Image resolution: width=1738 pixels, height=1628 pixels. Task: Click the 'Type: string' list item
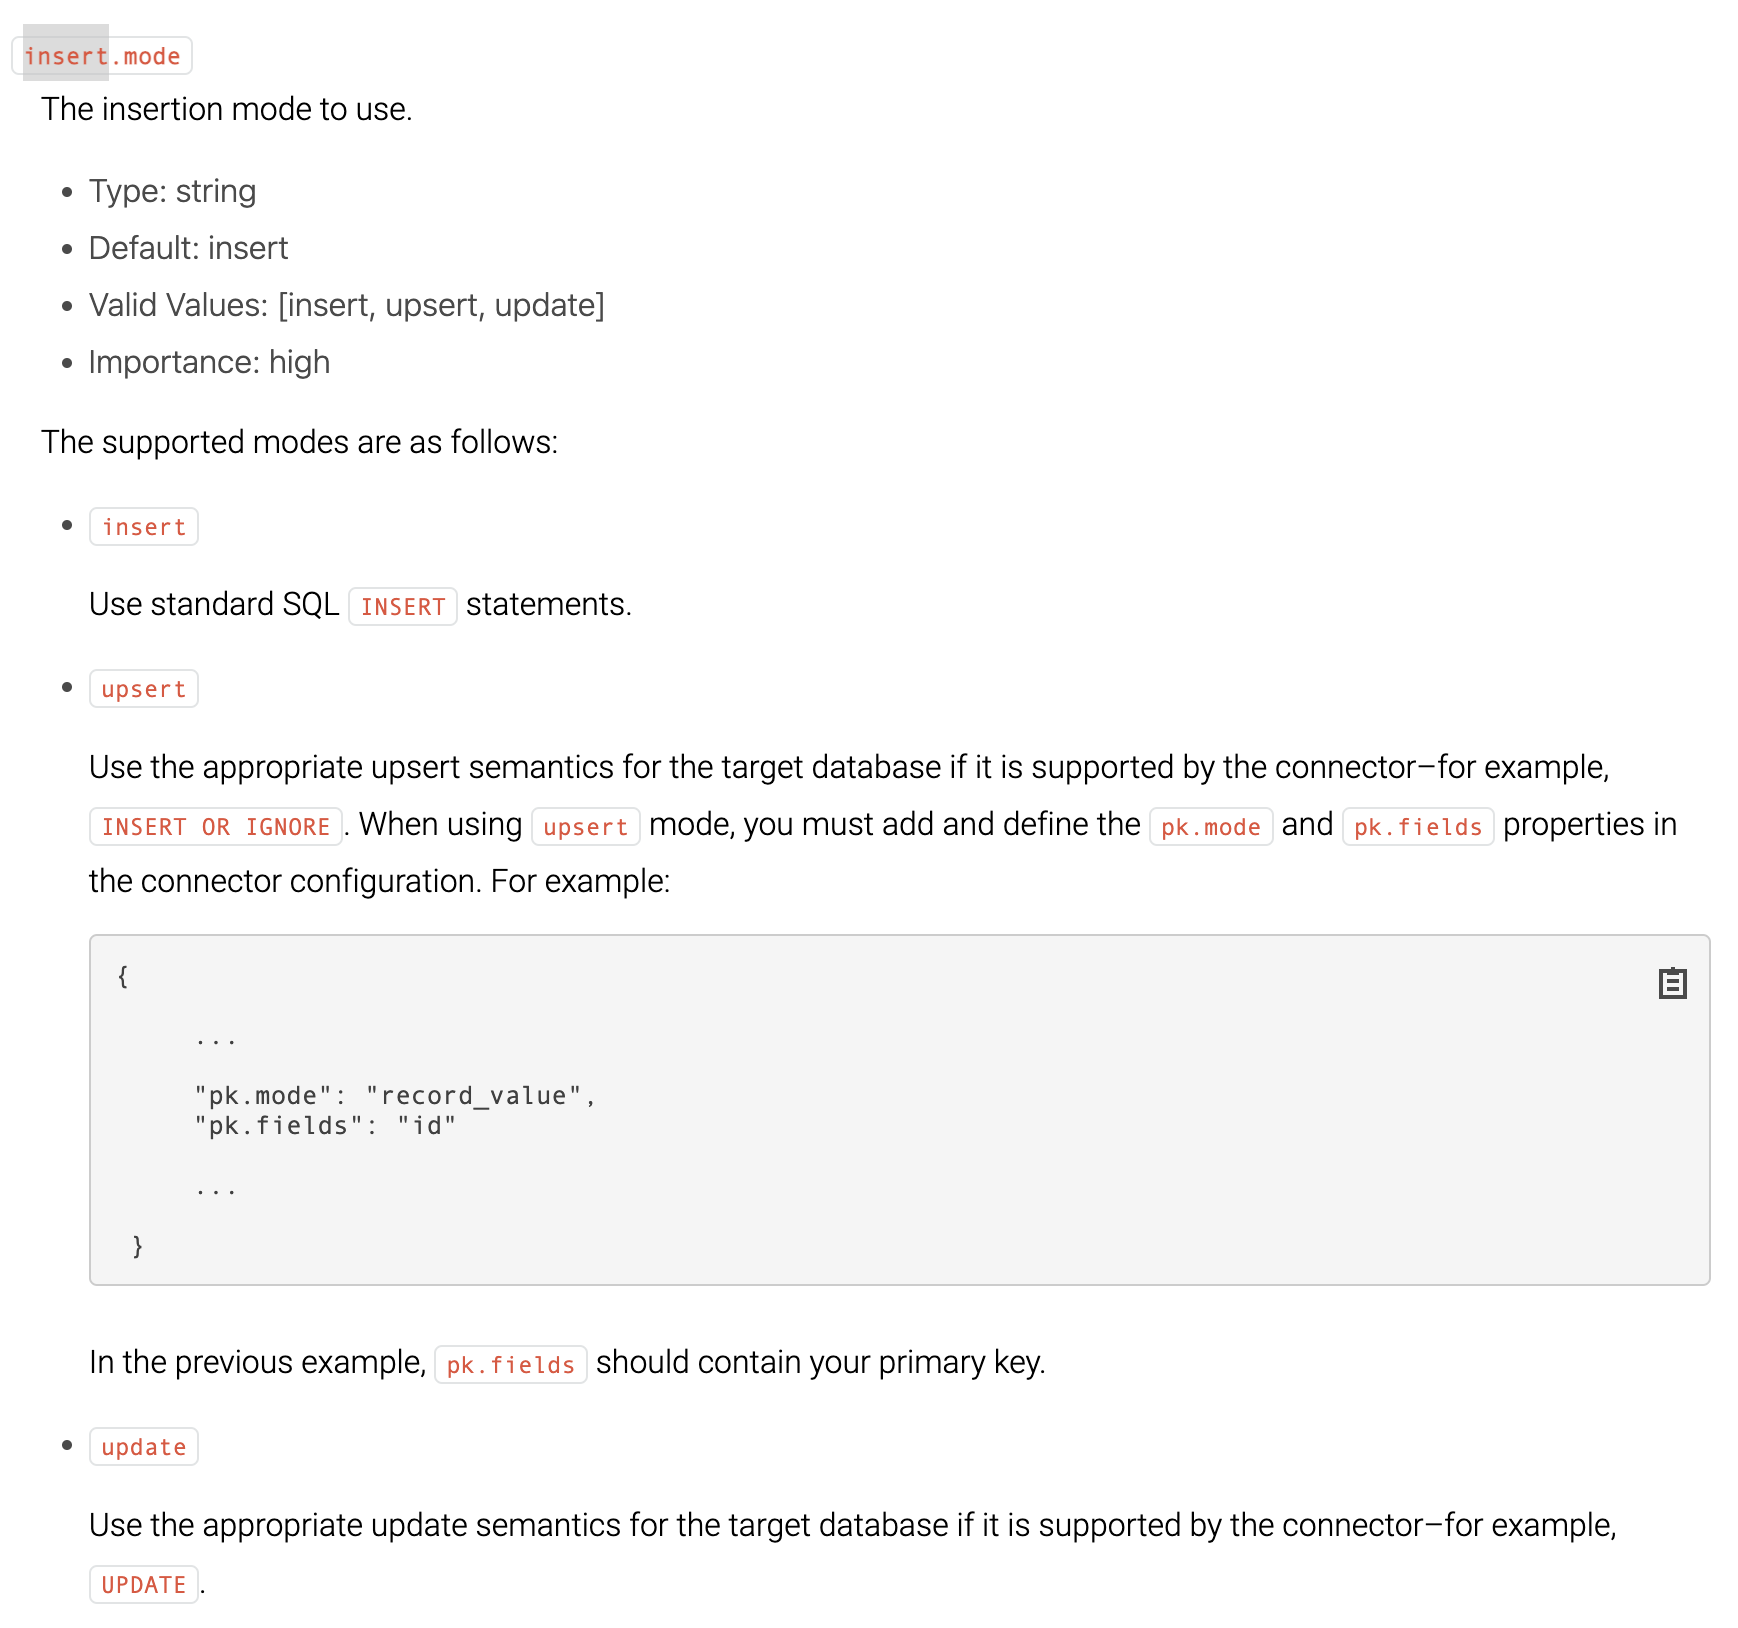172,191
